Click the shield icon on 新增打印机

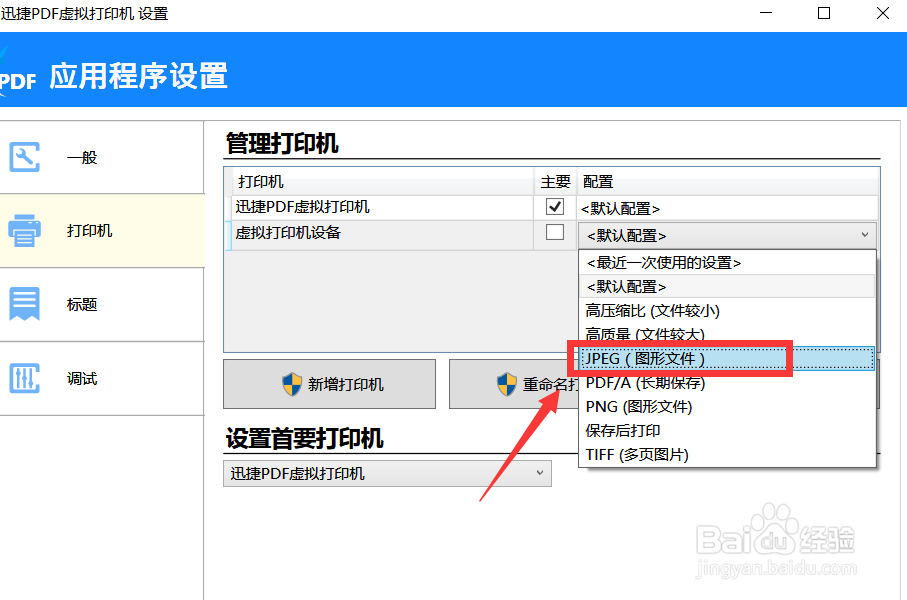(292, 384)
